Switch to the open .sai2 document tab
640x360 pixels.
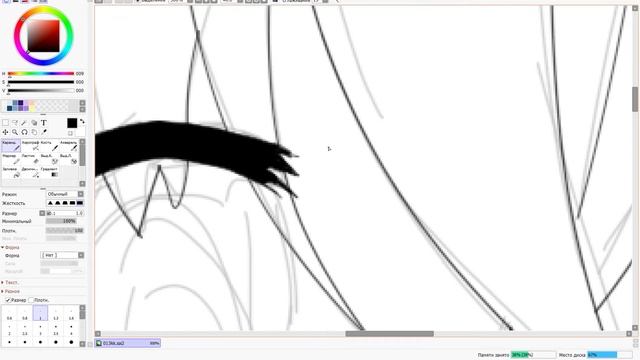click(x=128, y=343)
